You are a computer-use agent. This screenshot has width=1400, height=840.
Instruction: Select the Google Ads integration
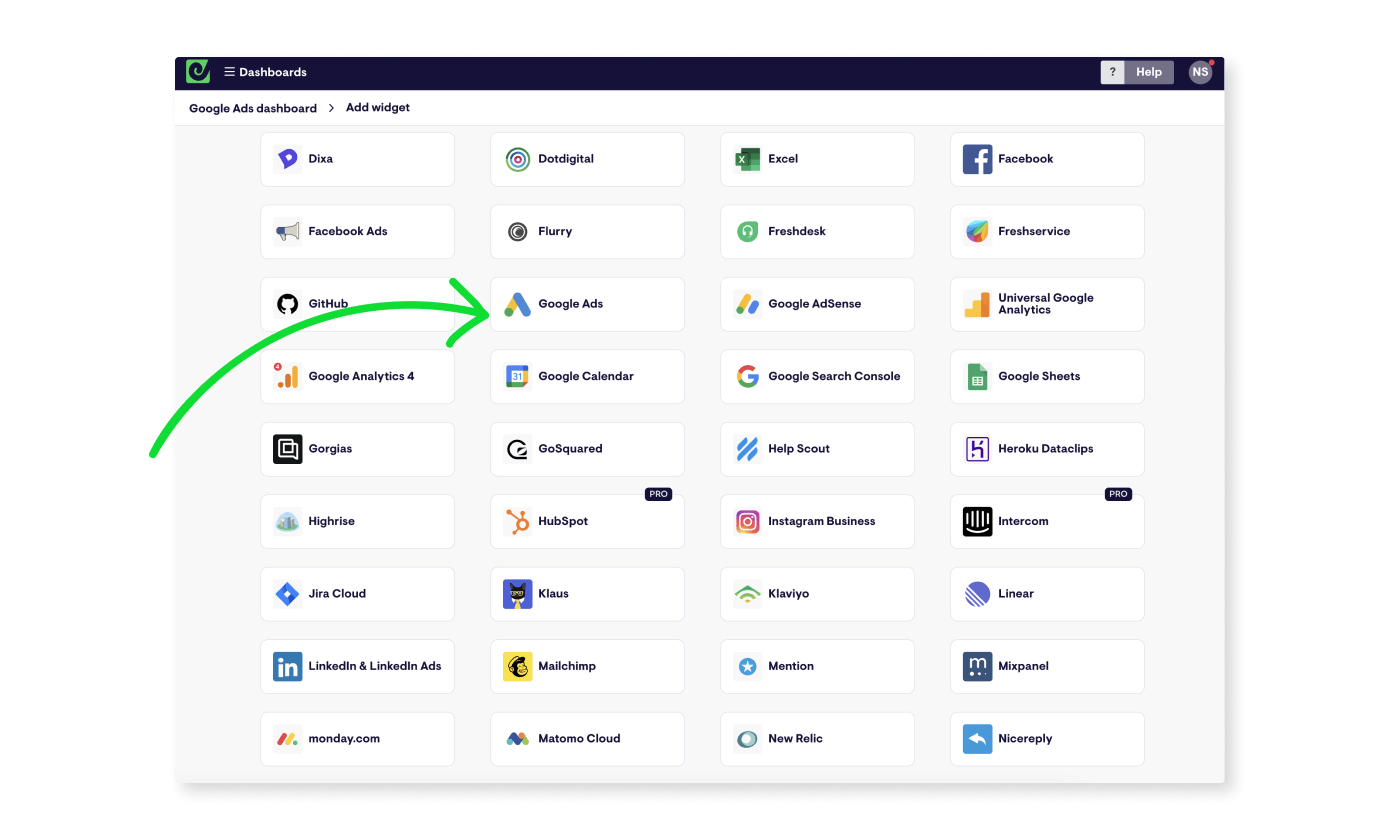click(x=587, y=304)
